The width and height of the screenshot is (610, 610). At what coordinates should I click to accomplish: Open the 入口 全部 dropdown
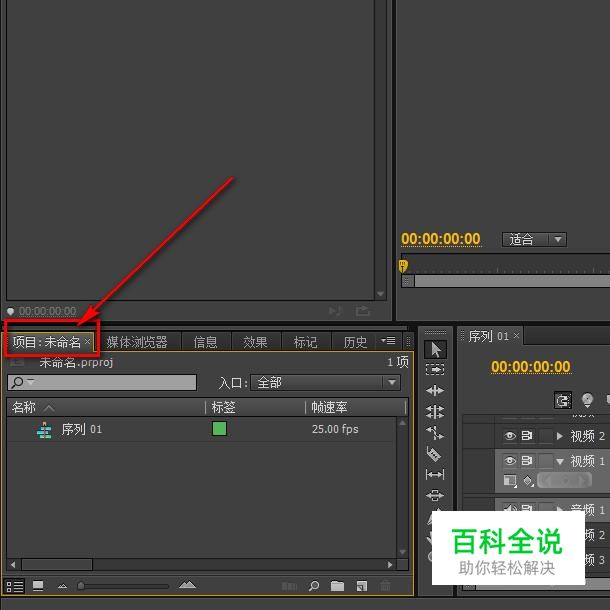[325, 382]
